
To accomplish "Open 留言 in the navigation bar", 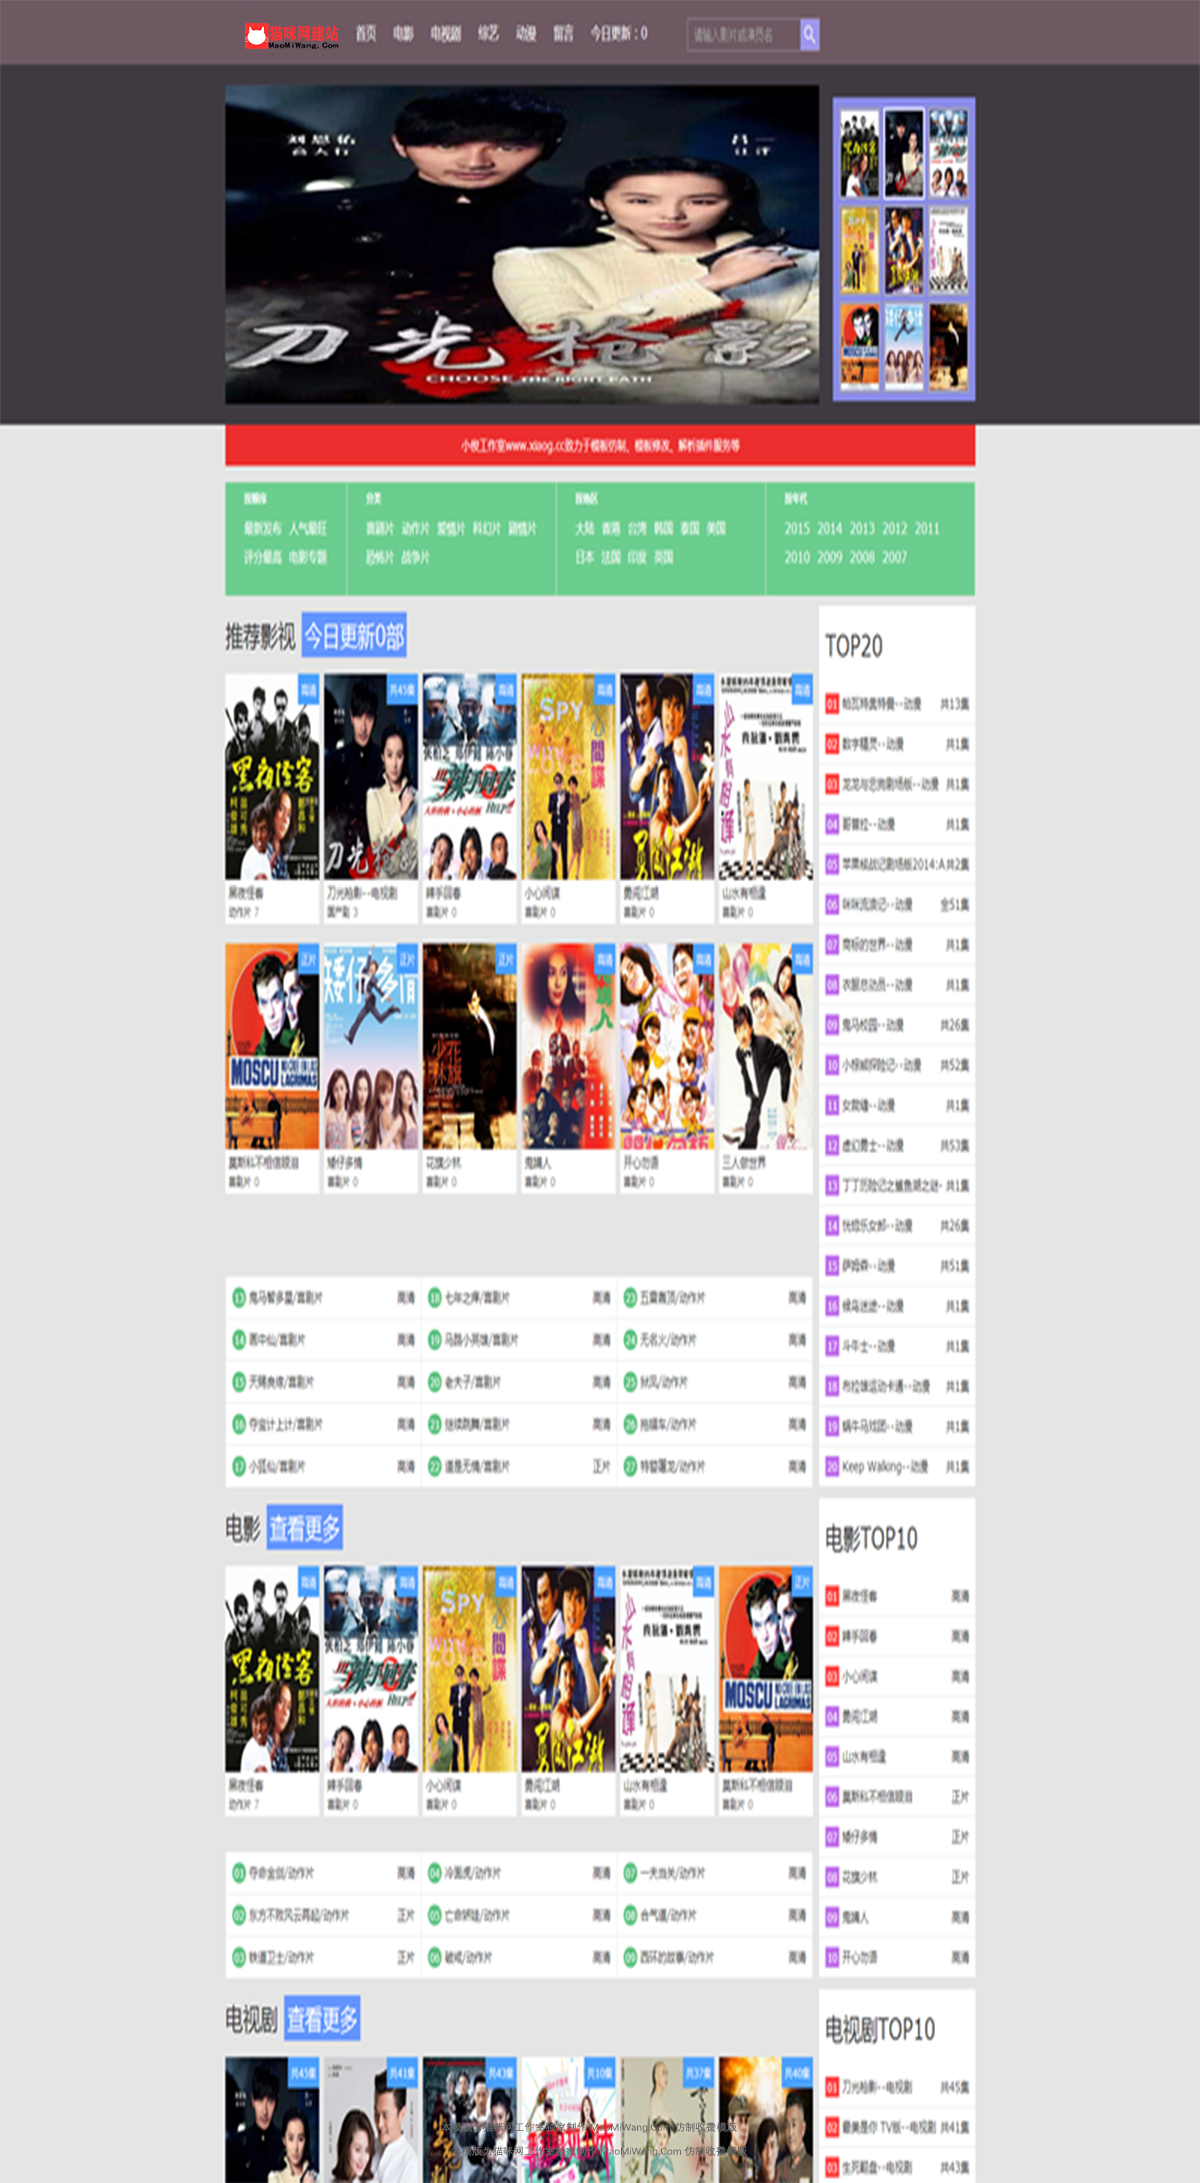I will click(x=564, y=34).
